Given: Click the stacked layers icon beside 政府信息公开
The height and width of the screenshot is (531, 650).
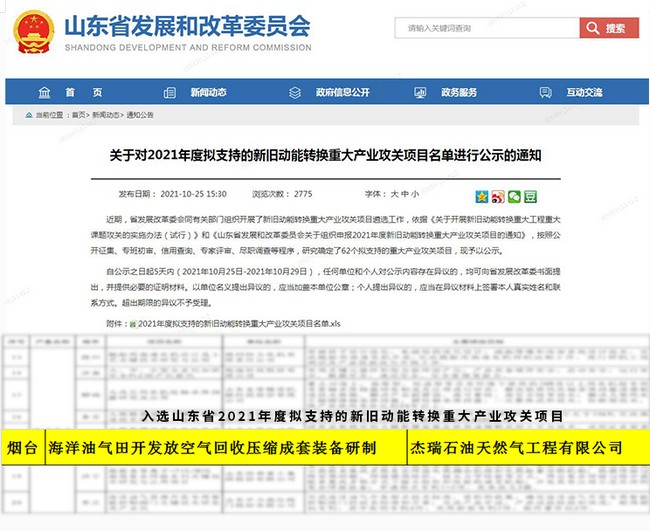Looking at the screenshot, I should (x=295, y=92).
